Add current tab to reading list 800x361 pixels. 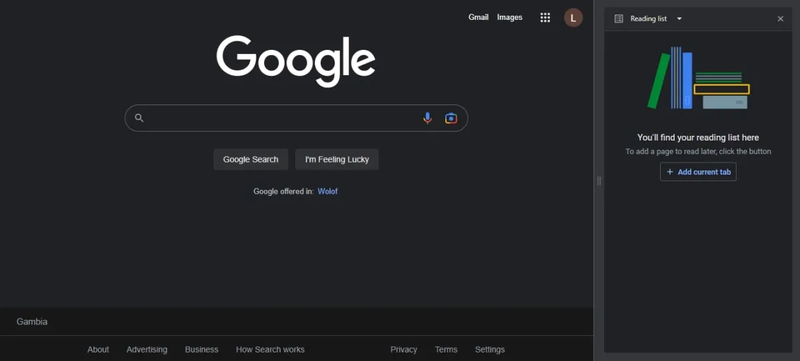698,172
